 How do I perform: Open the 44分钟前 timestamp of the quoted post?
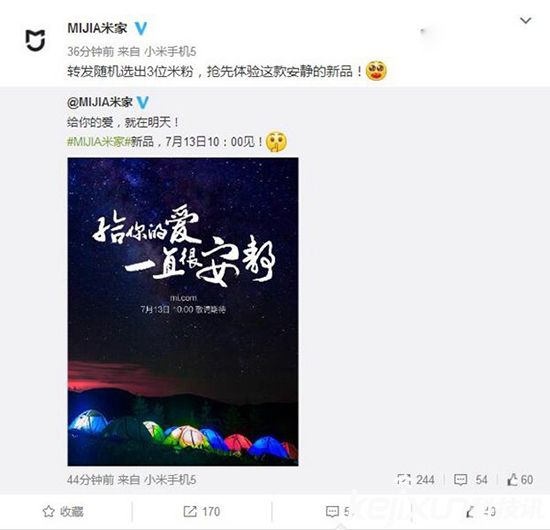click(x=90, y=479)
